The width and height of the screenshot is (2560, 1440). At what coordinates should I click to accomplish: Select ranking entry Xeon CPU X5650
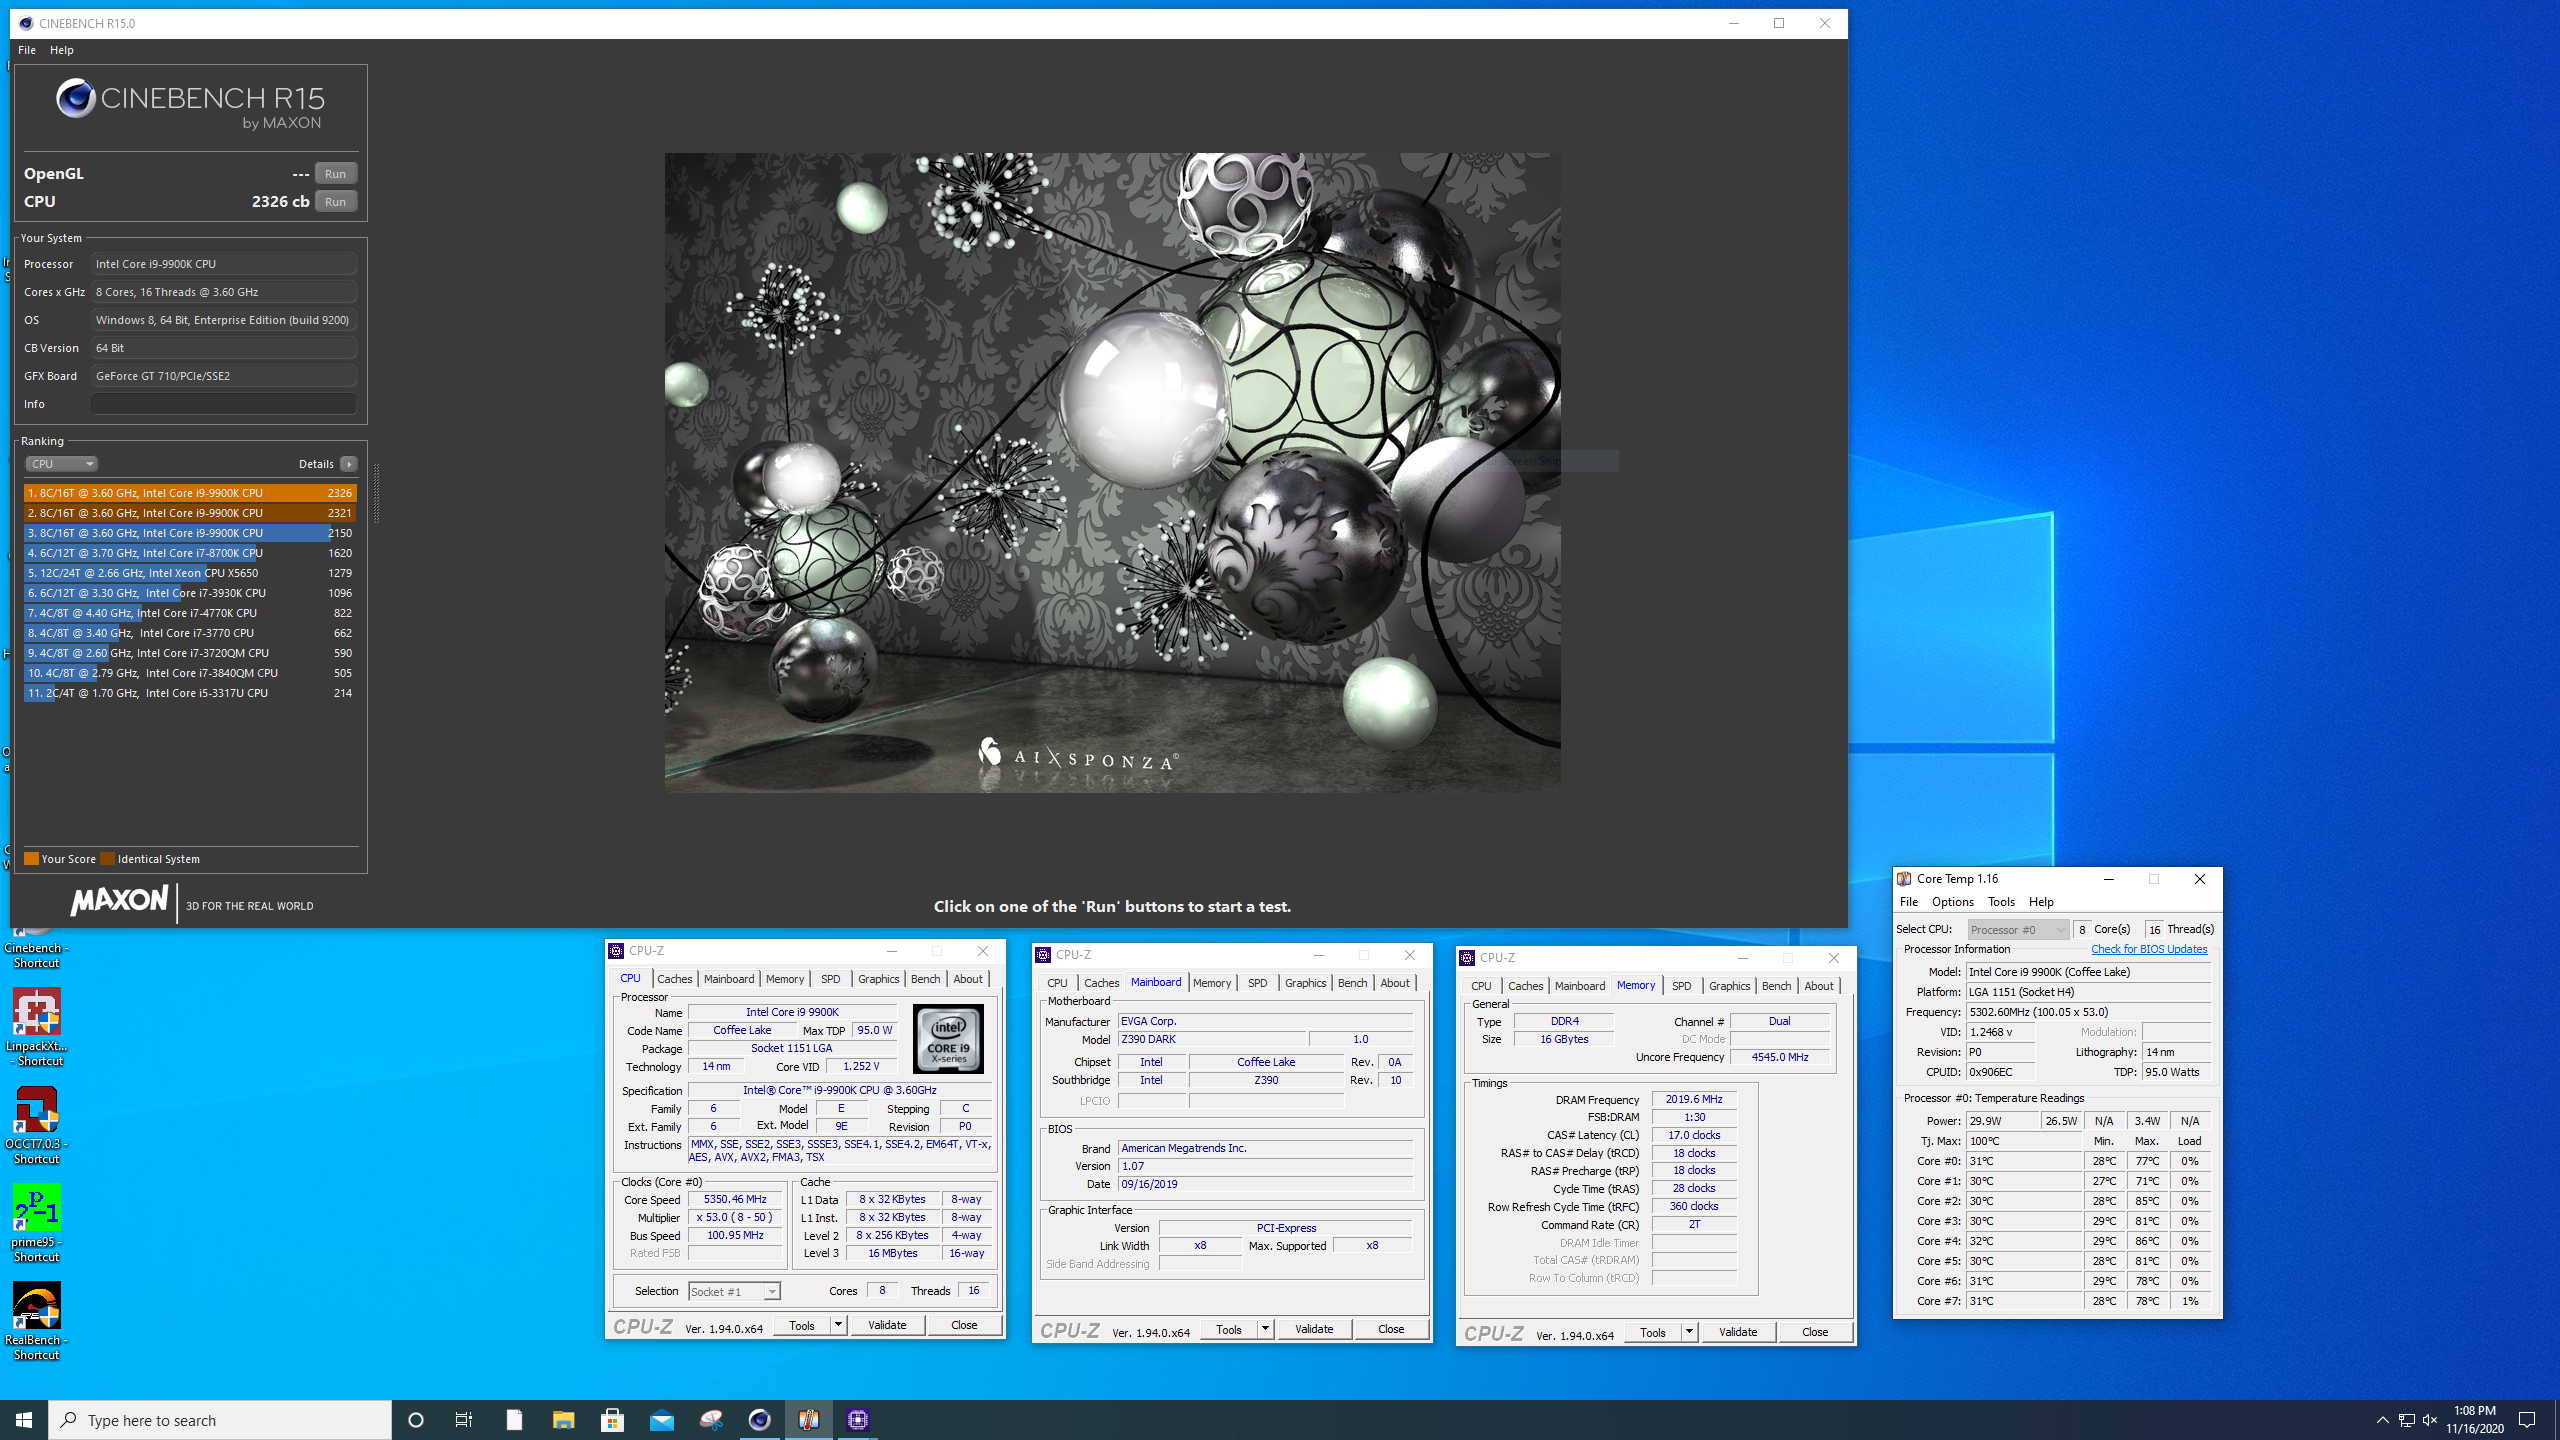[x=190, y=573]
